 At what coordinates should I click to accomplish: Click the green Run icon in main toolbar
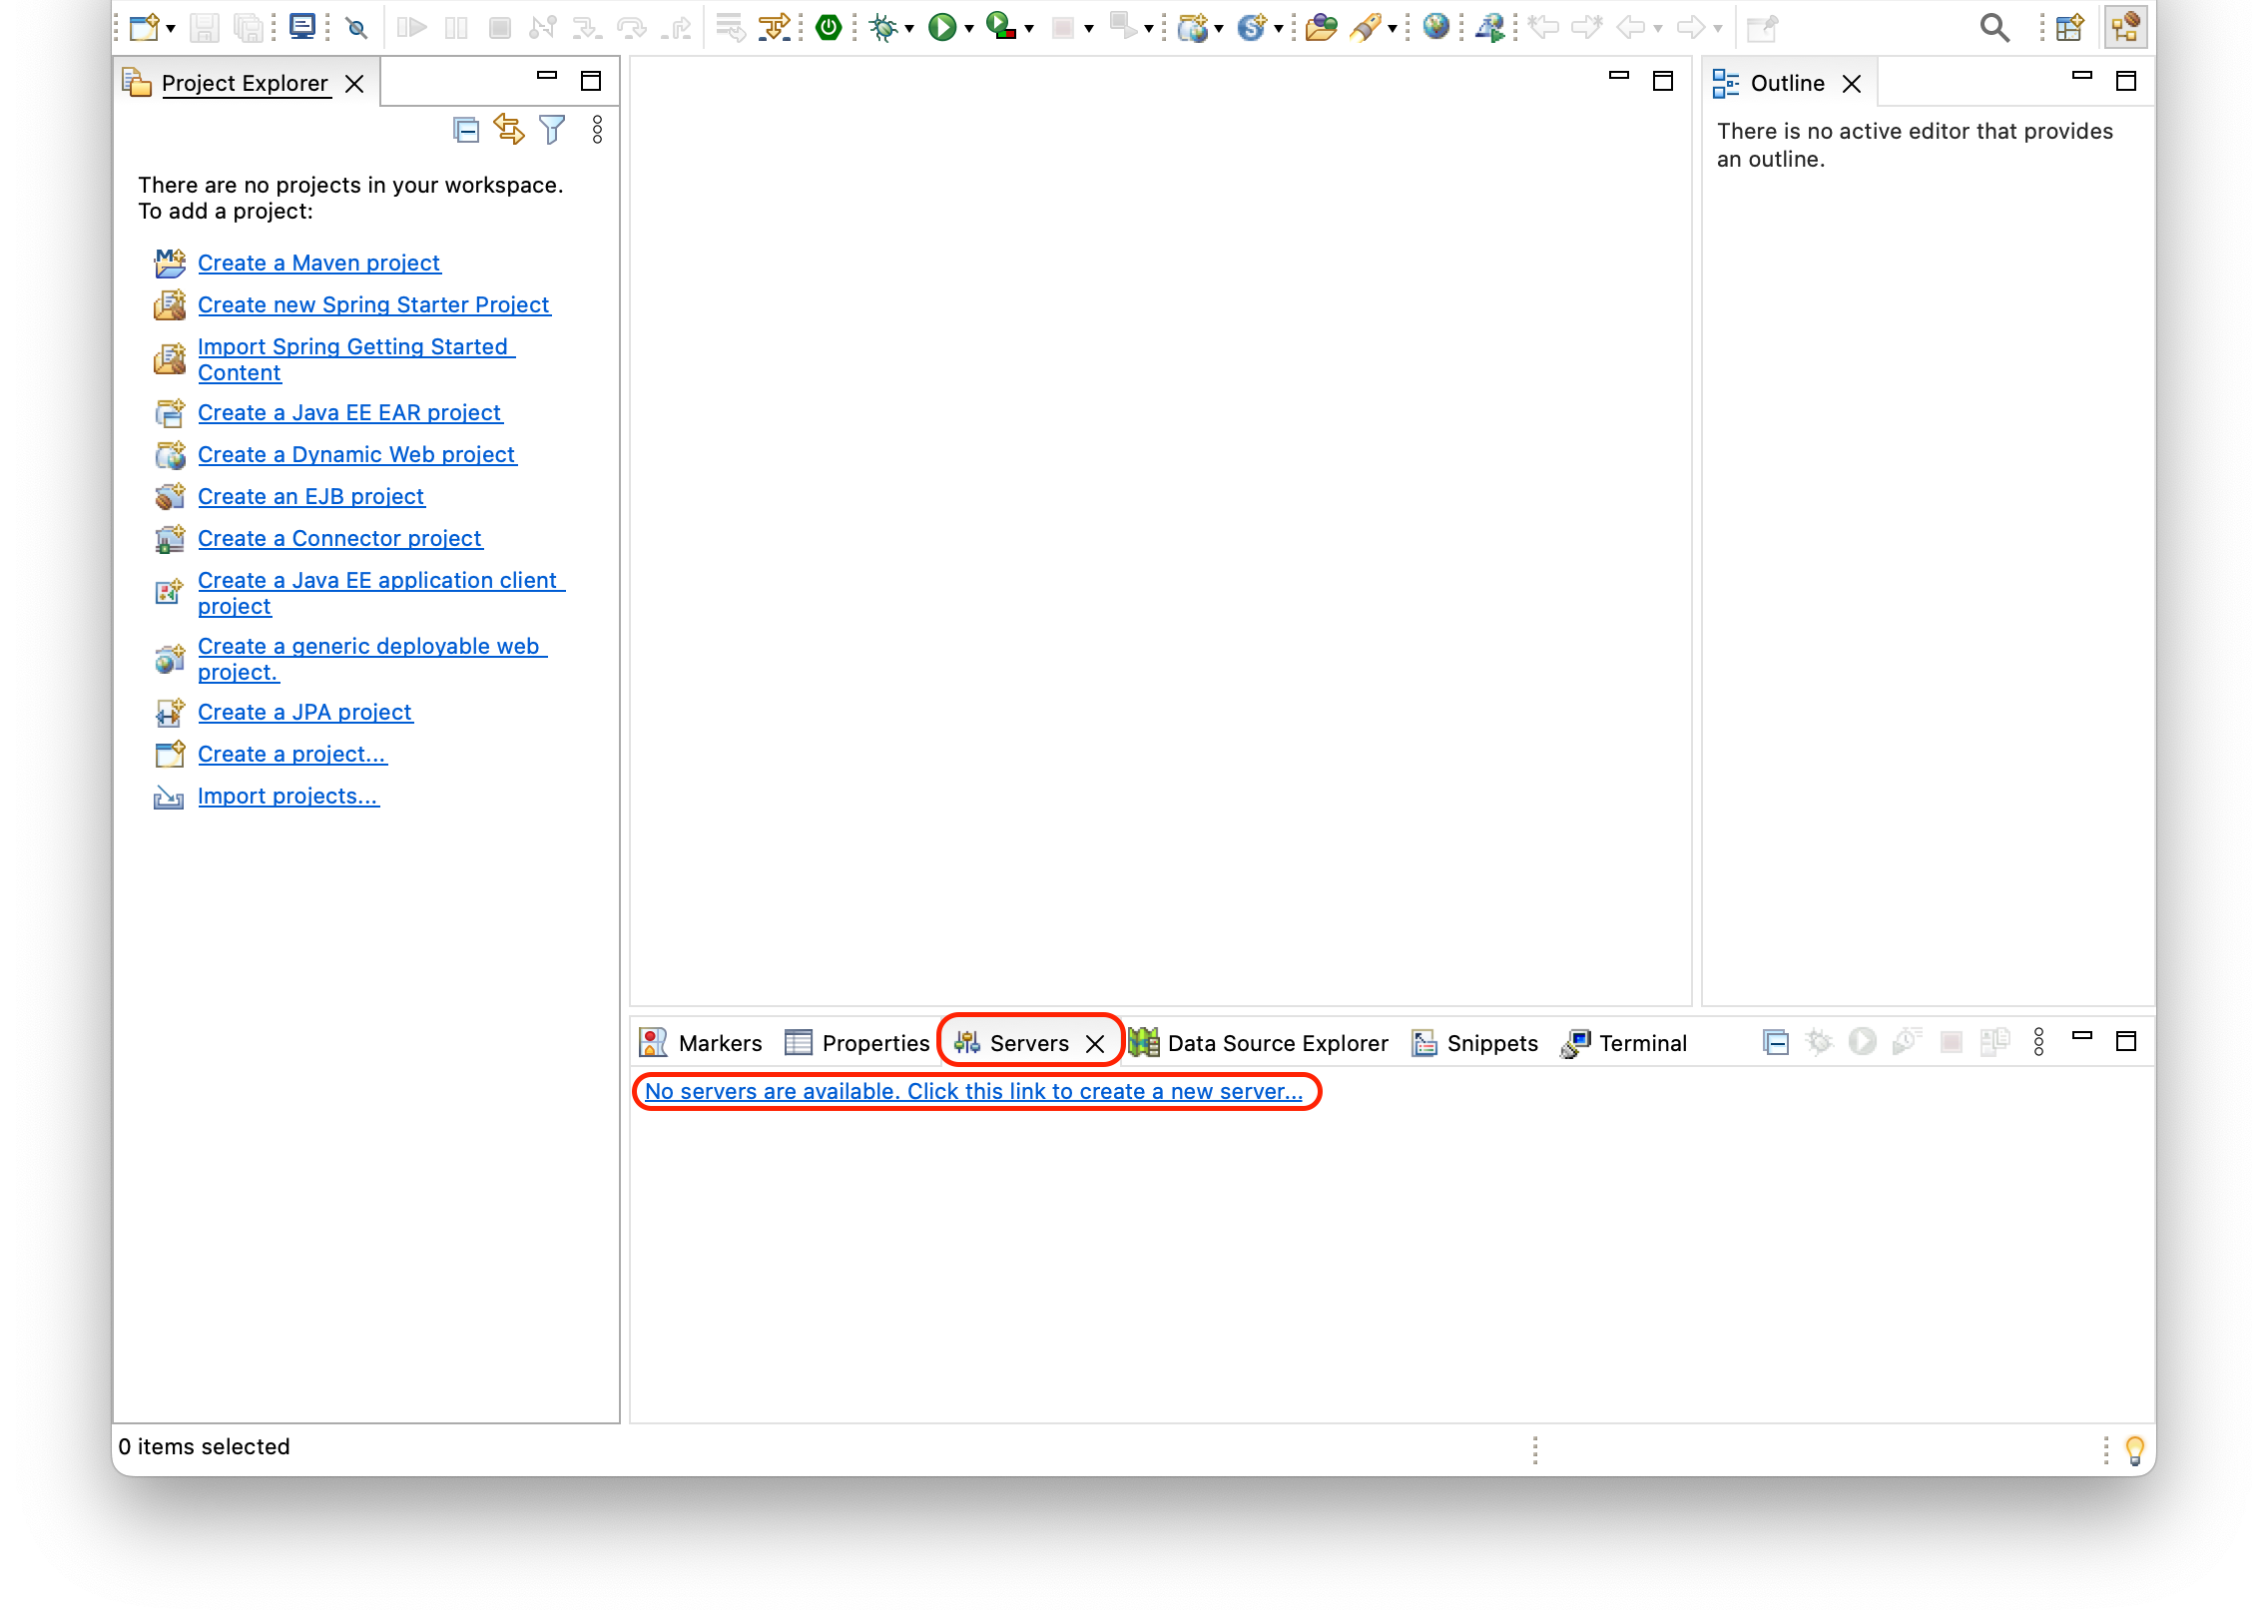tap(942, 27)
